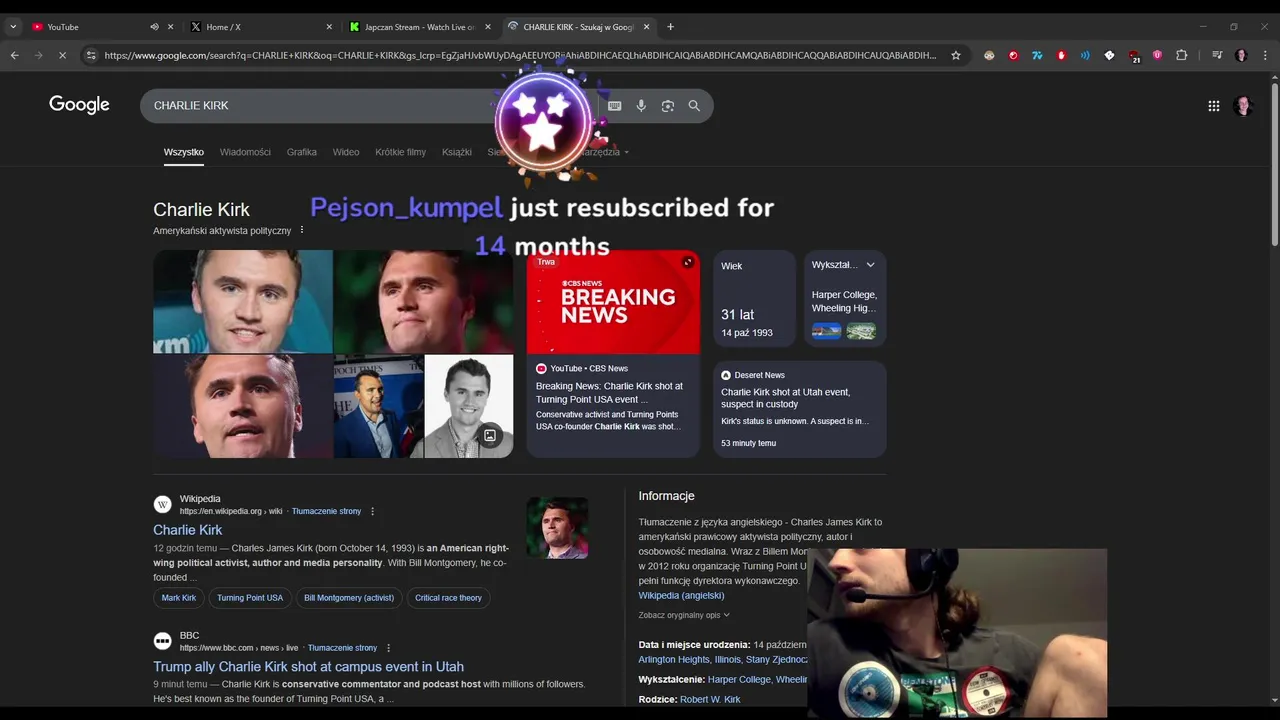Image resolution: width=1280 pixels, height=720 pixels.
Task: Open the red hand ad-blocker extension
Action: [x=1061, y=55]
